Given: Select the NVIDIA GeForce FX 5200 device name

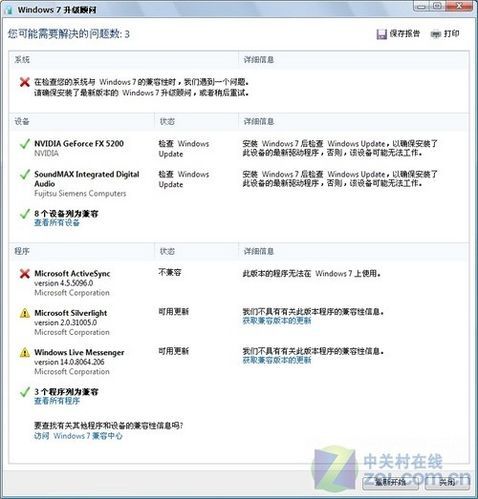Looking at the screenshot, I should click(79, 144).
